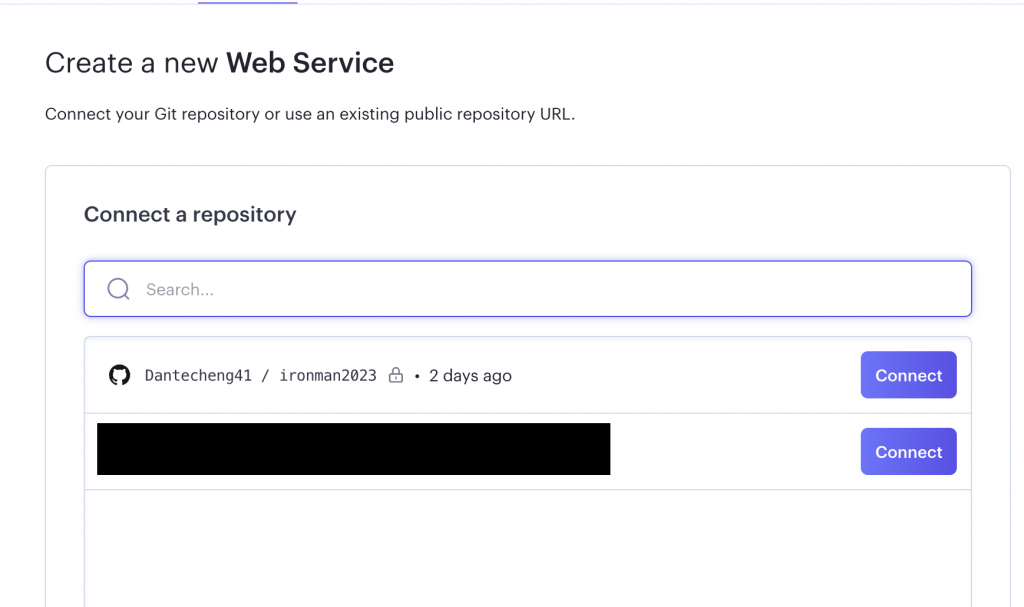1024x607 pixels.
Task: Click the private repository lock icon
Action: coord(395,376)
